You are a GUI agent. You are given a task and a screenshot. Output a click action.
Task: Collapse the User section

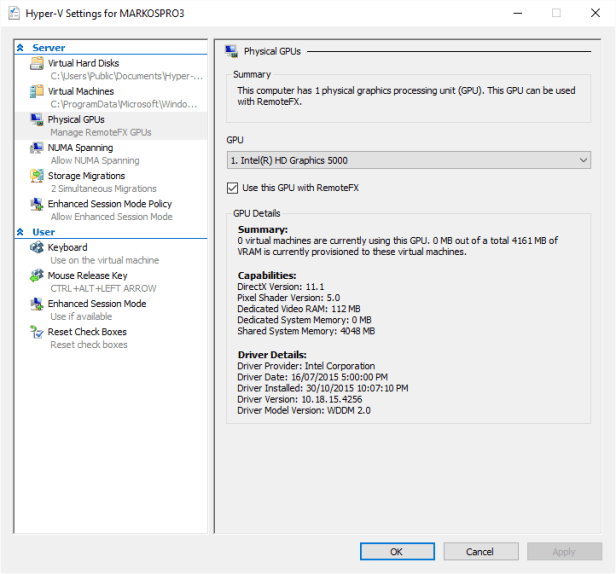pos(22,232)
